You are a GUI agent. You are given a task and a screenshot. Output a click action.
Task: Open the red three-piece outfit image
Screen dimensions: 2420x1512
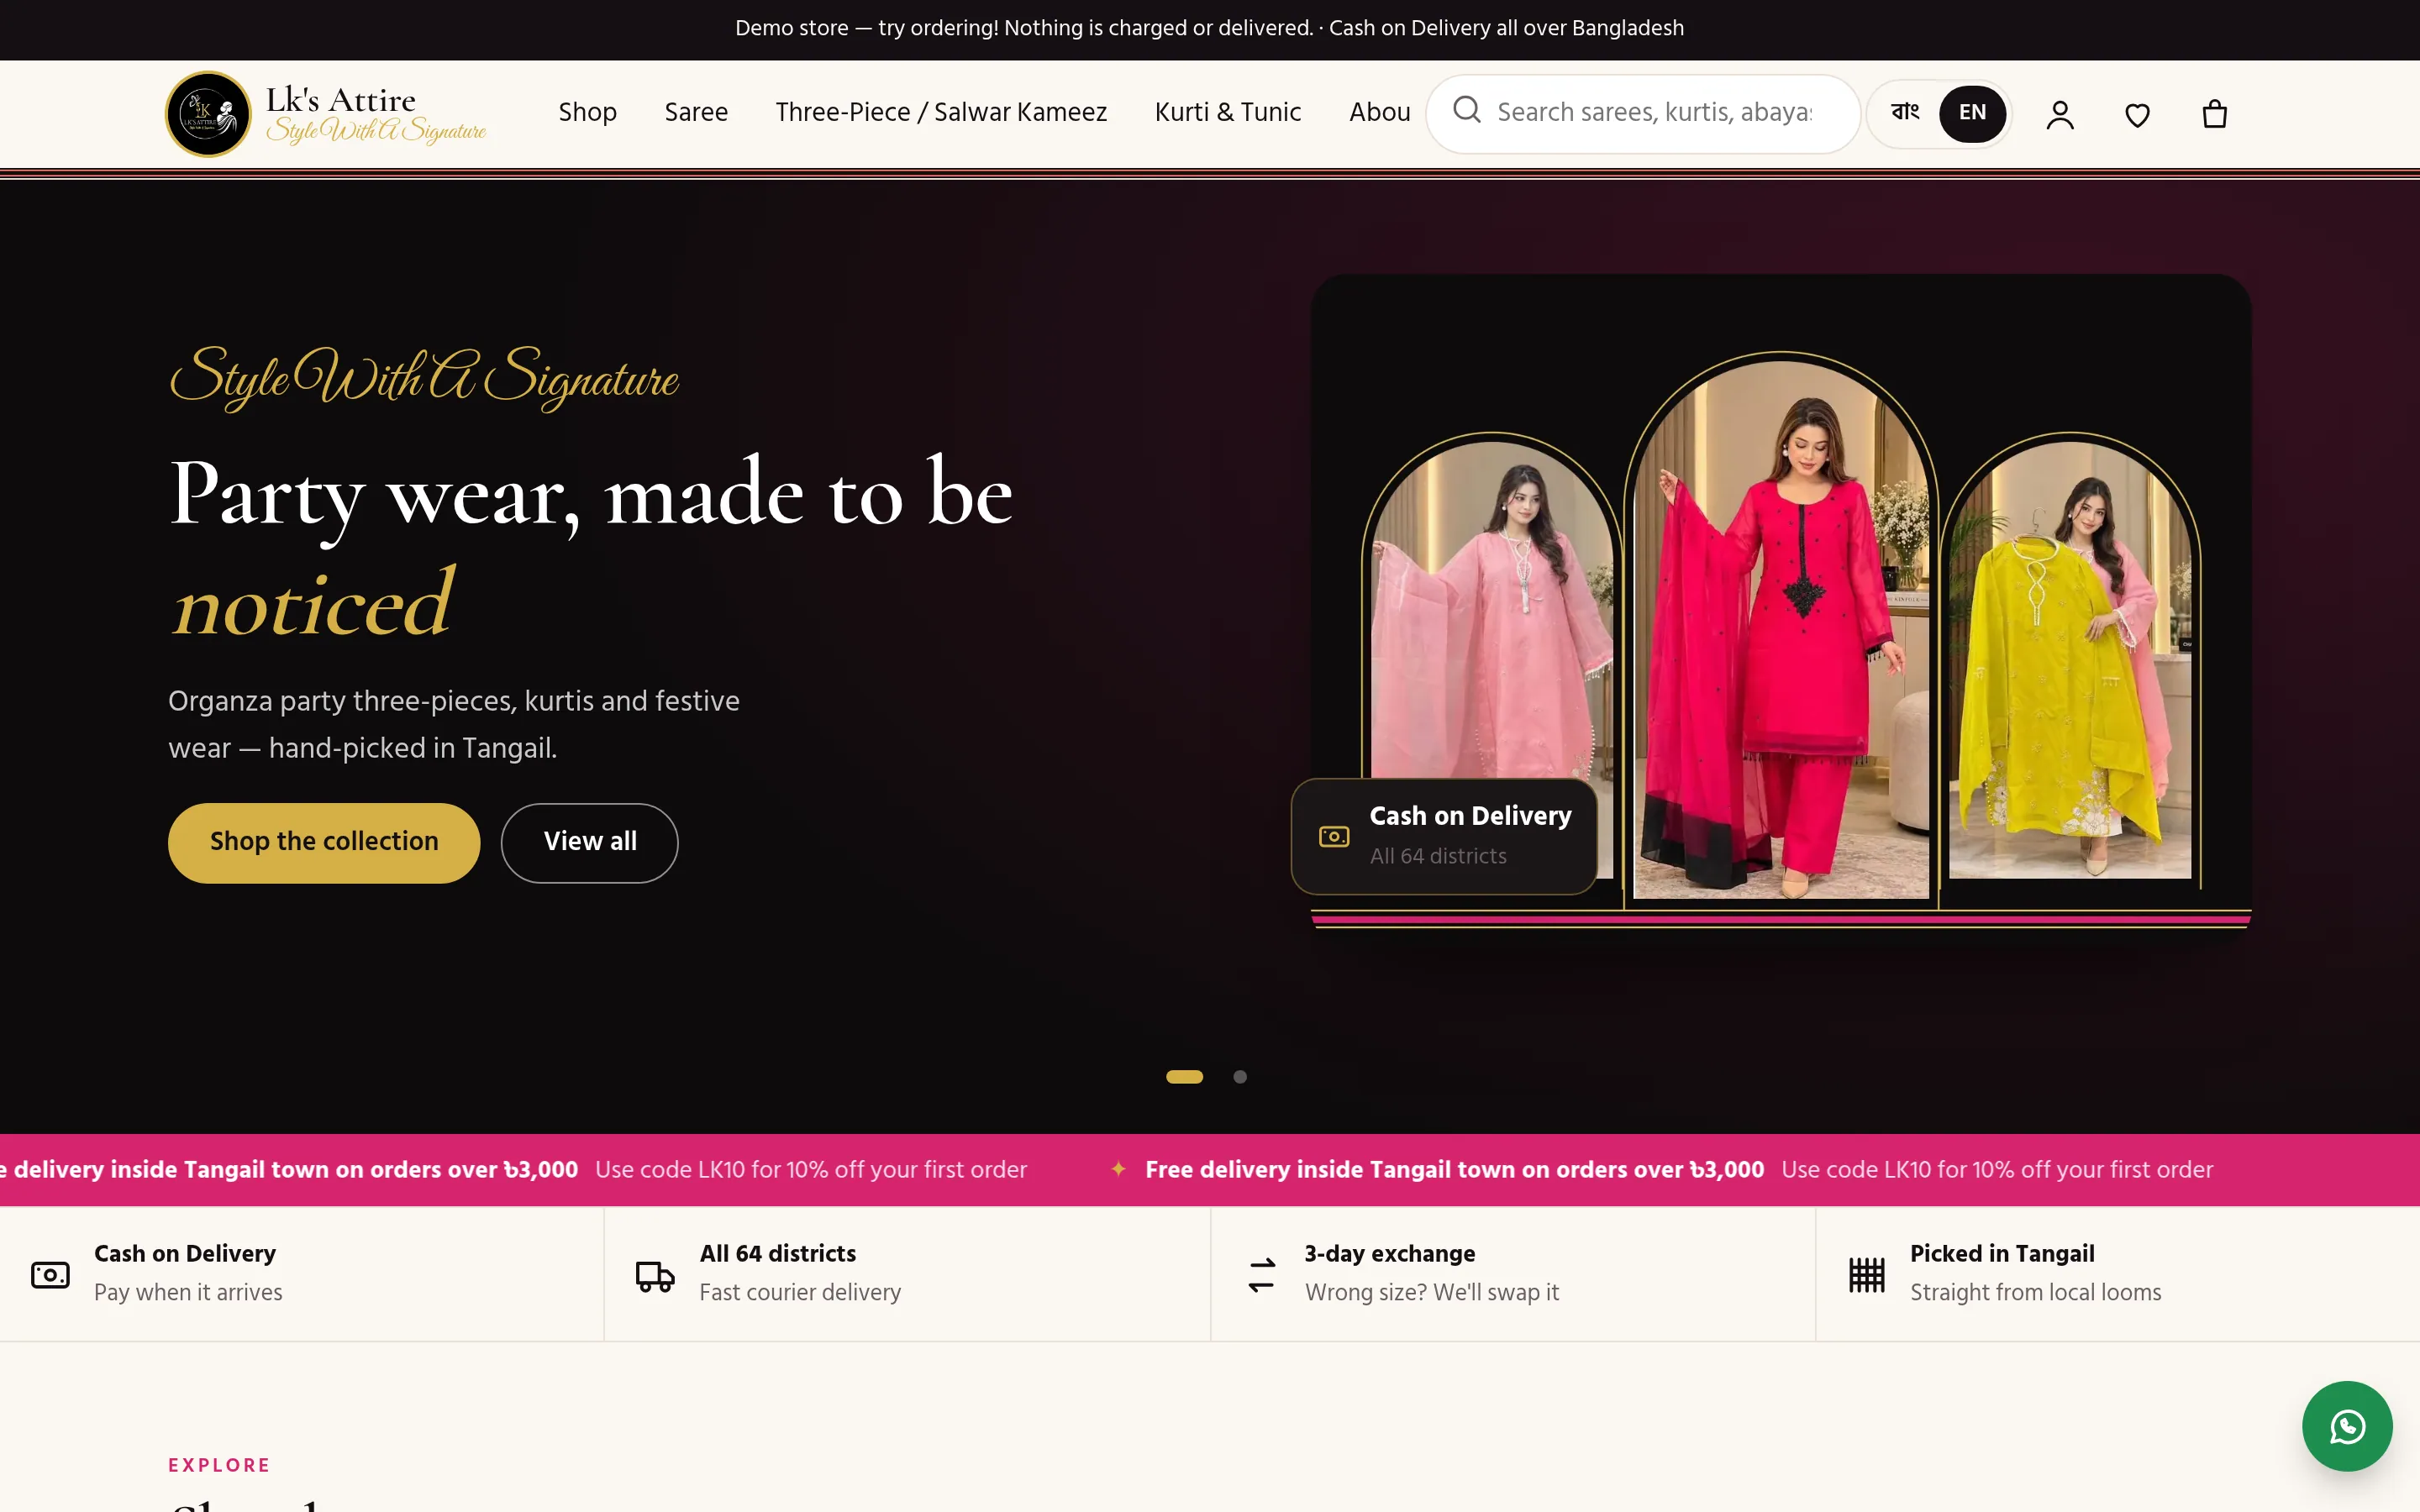click(x=1781, y=630)
